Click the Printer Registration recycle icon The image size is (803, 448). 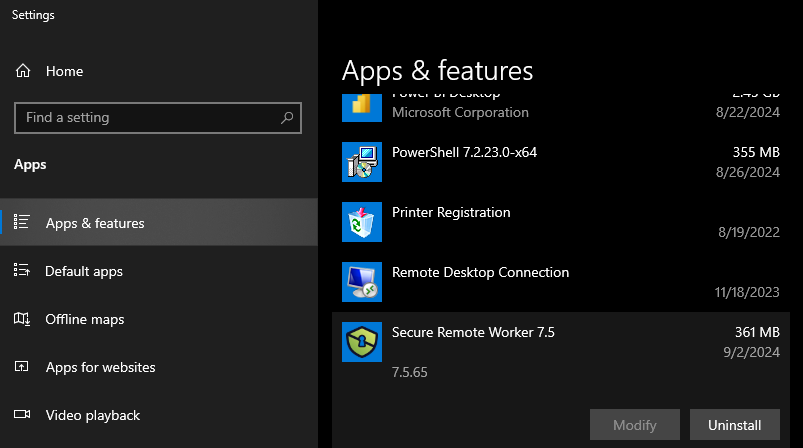362,222
